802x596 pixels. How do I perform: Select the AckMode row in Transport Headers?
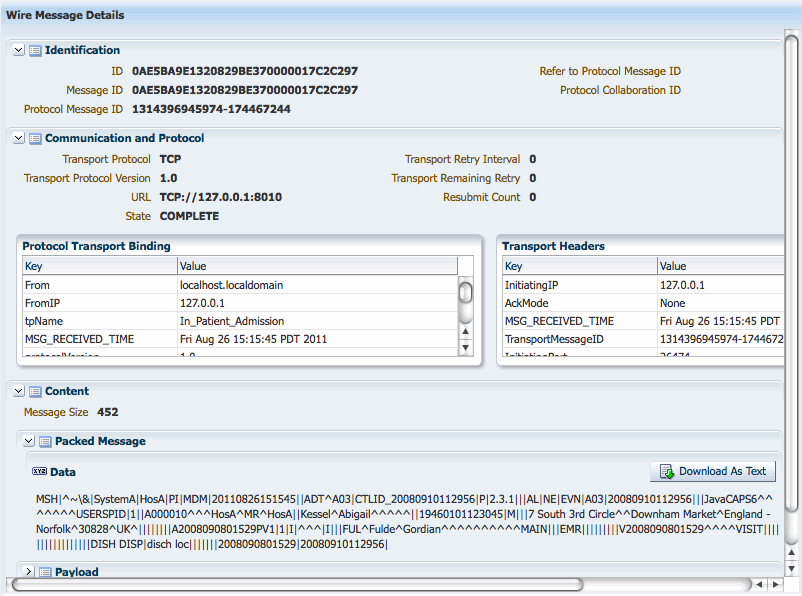(x=643, y=303)
